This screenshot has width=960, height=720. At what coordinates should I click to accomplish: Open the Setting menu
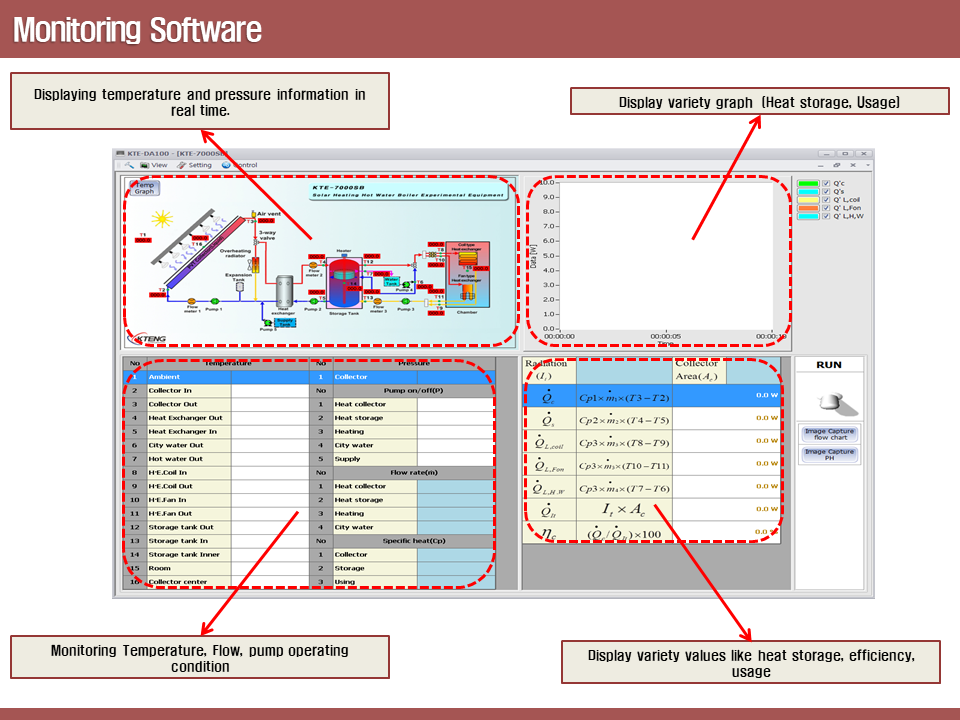tap(195, 165)
